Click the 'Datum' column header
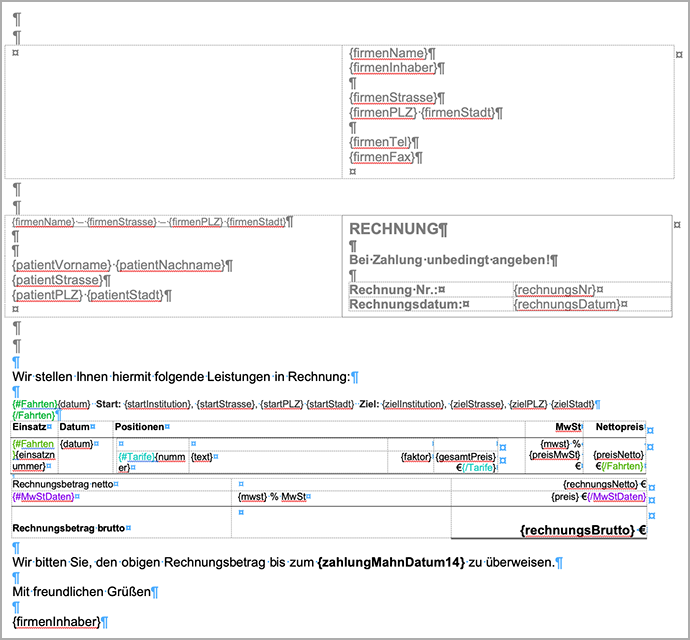The height and width of the screenshot is (640, 690). [x=74, y=427]
